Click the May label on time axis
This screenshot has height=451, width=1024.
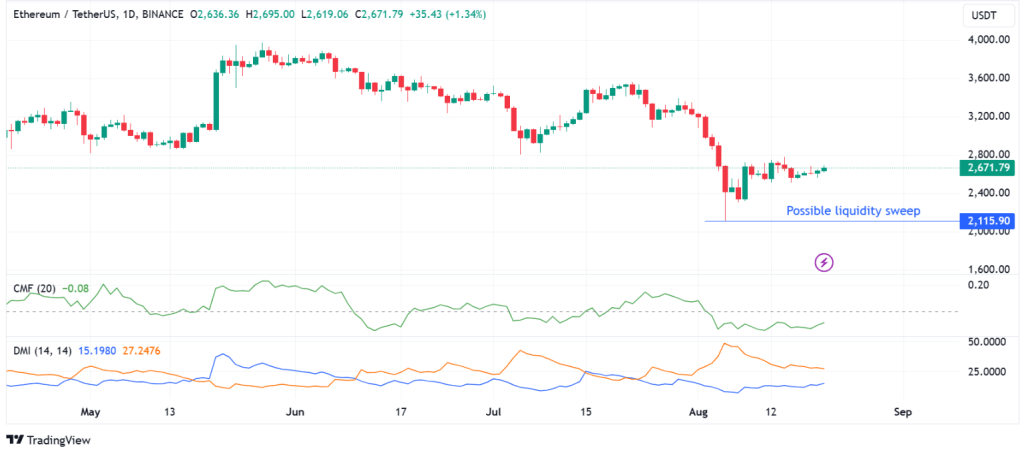pos(89,412)
